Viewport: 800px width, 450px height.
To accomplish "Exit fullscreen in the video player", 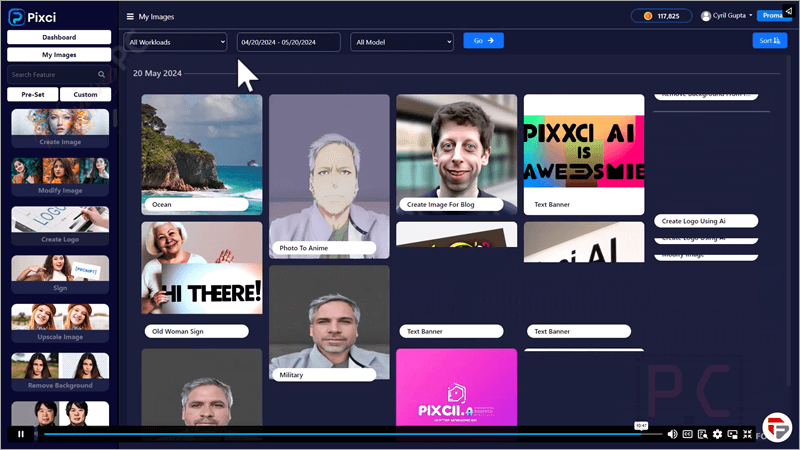I will pyautogui.click(x=747, y=434).
